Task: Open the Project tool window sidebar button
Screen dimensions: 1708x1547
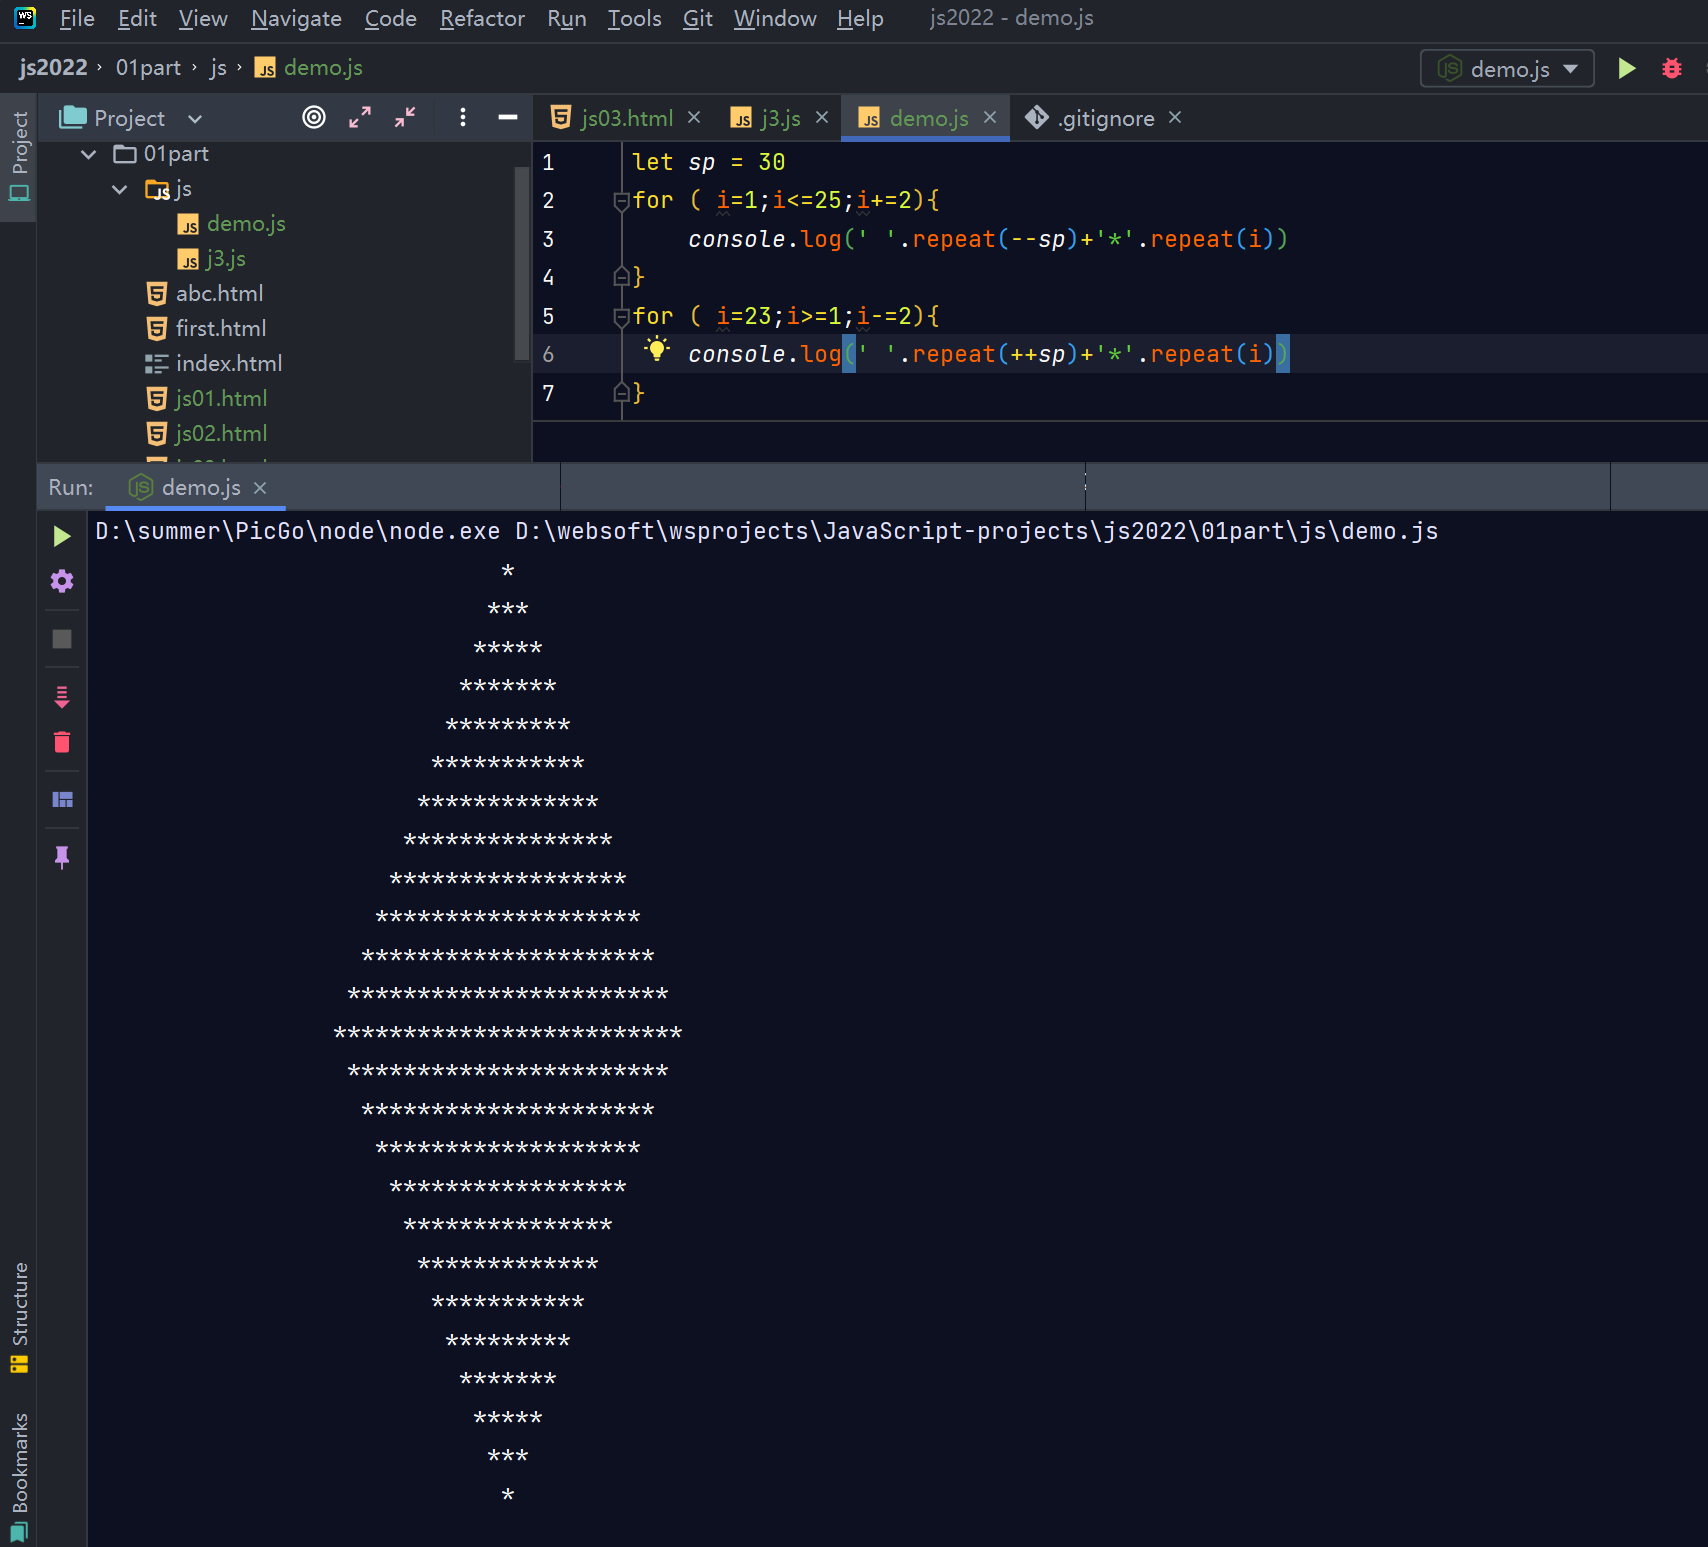Action: point(19,157)
